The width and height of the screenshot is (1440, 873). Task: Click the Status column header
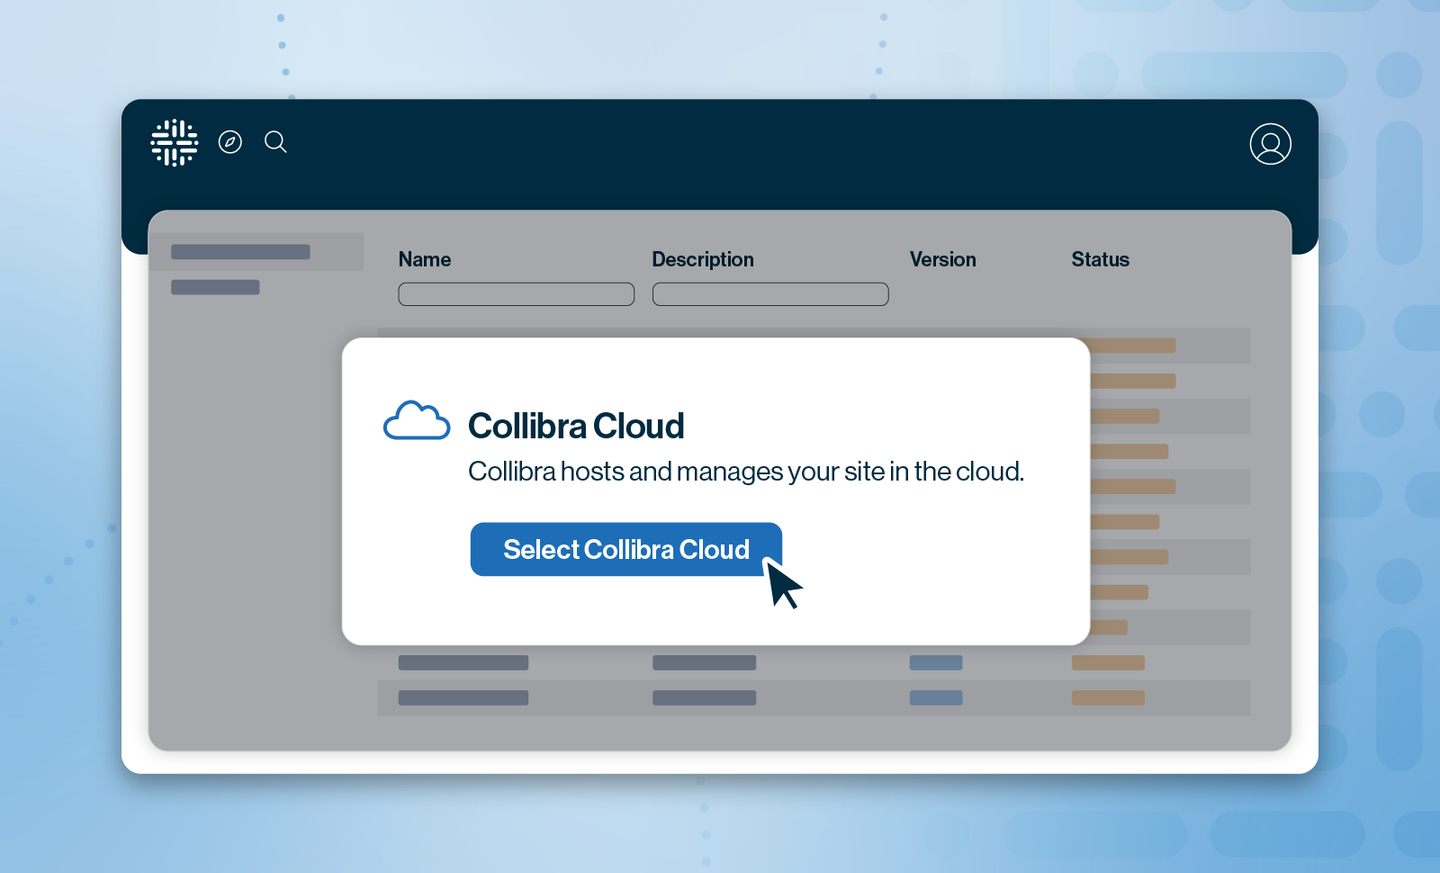click(1100, 260)
